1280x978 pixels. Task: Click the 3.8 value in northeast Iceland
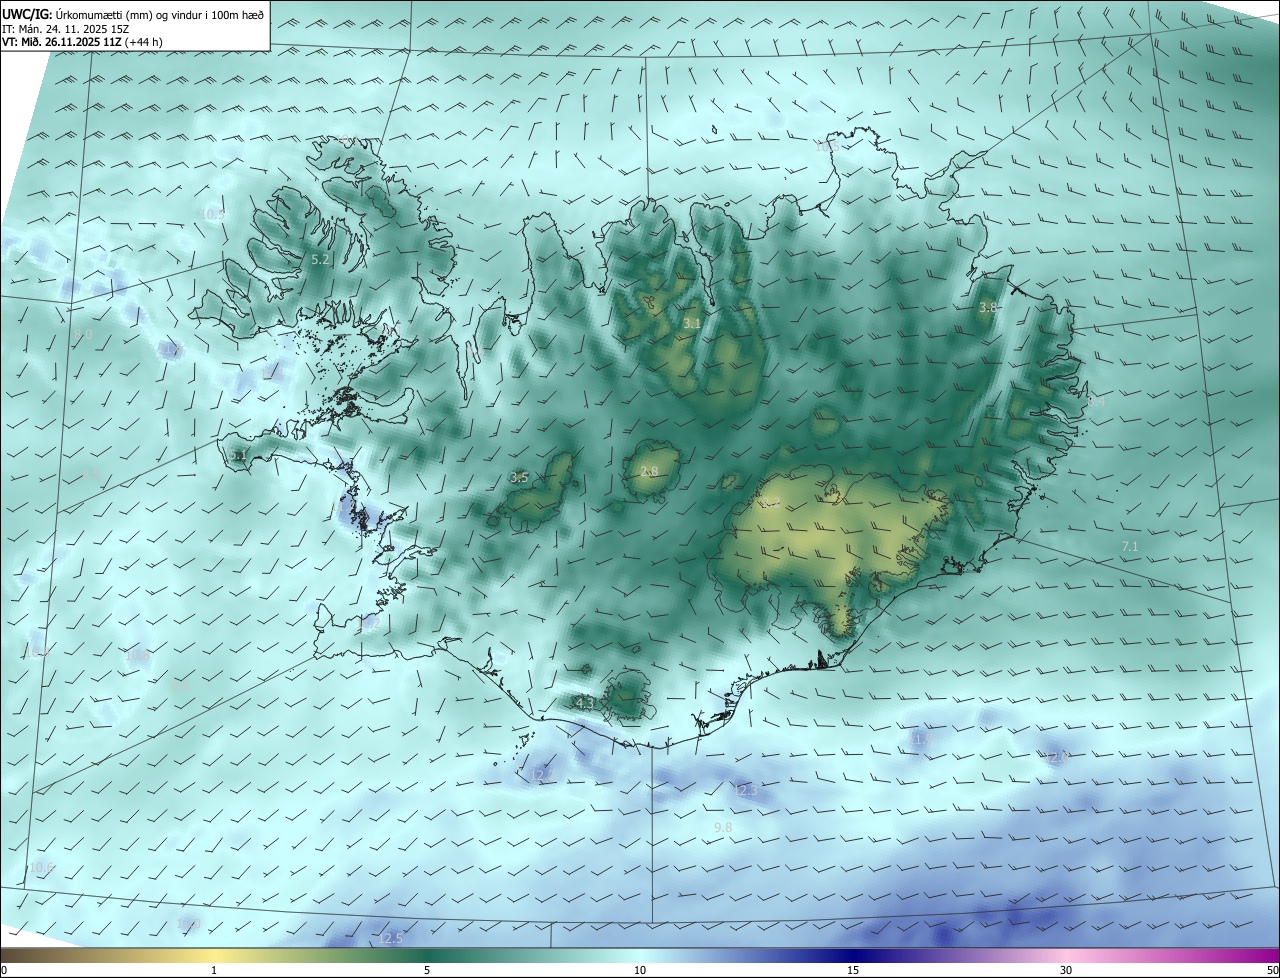(988, 308)
